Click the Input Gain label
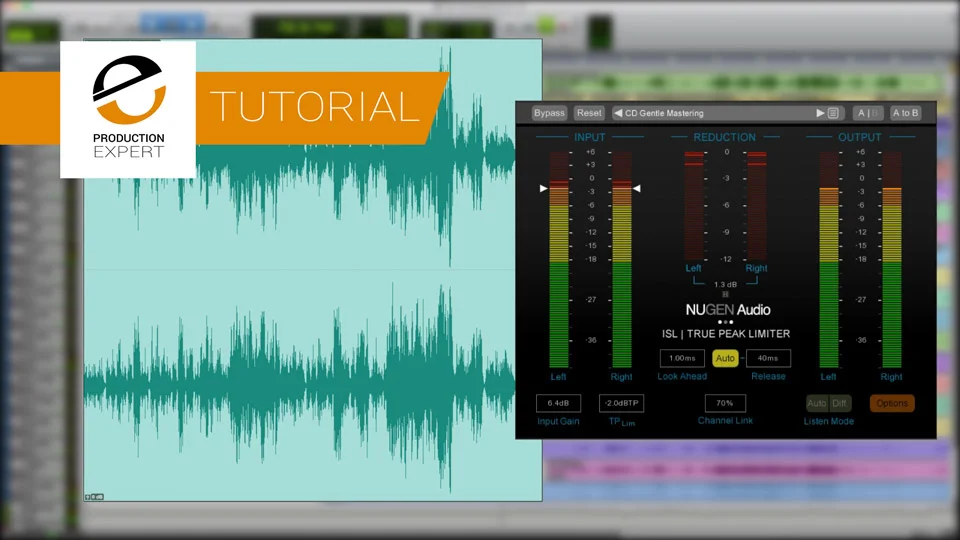 pos(558,421)
